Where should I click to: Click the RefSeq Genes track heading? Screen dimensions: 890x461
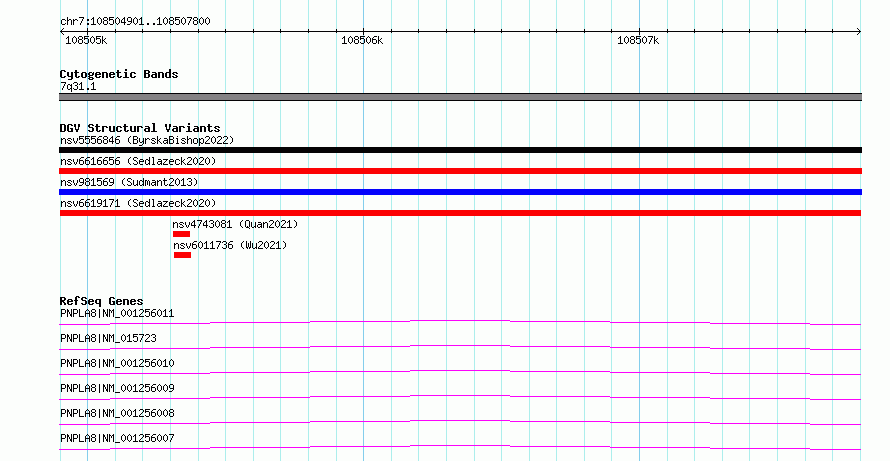click(101, 301)
